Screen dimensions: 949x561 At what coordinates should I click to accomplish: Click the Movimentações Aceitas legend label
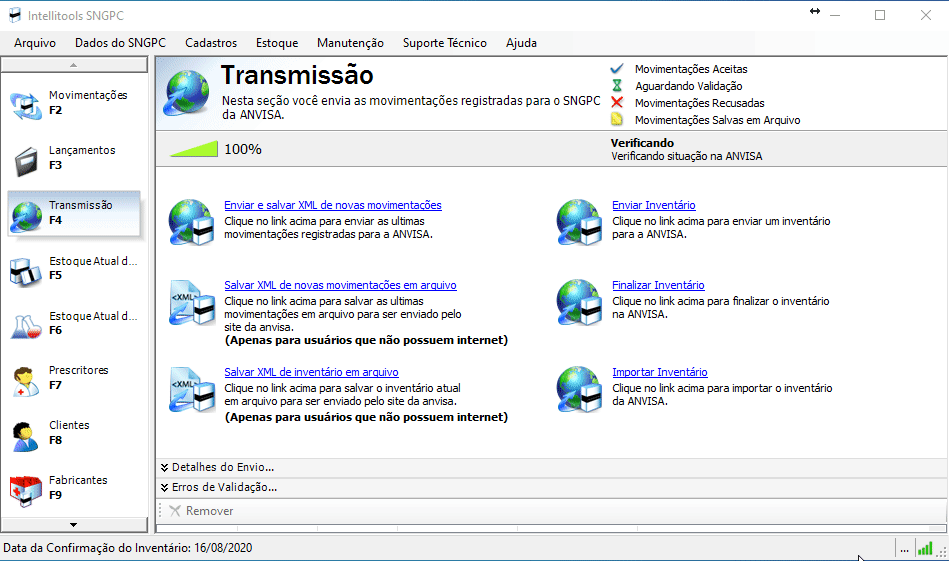tap(691, 69)
